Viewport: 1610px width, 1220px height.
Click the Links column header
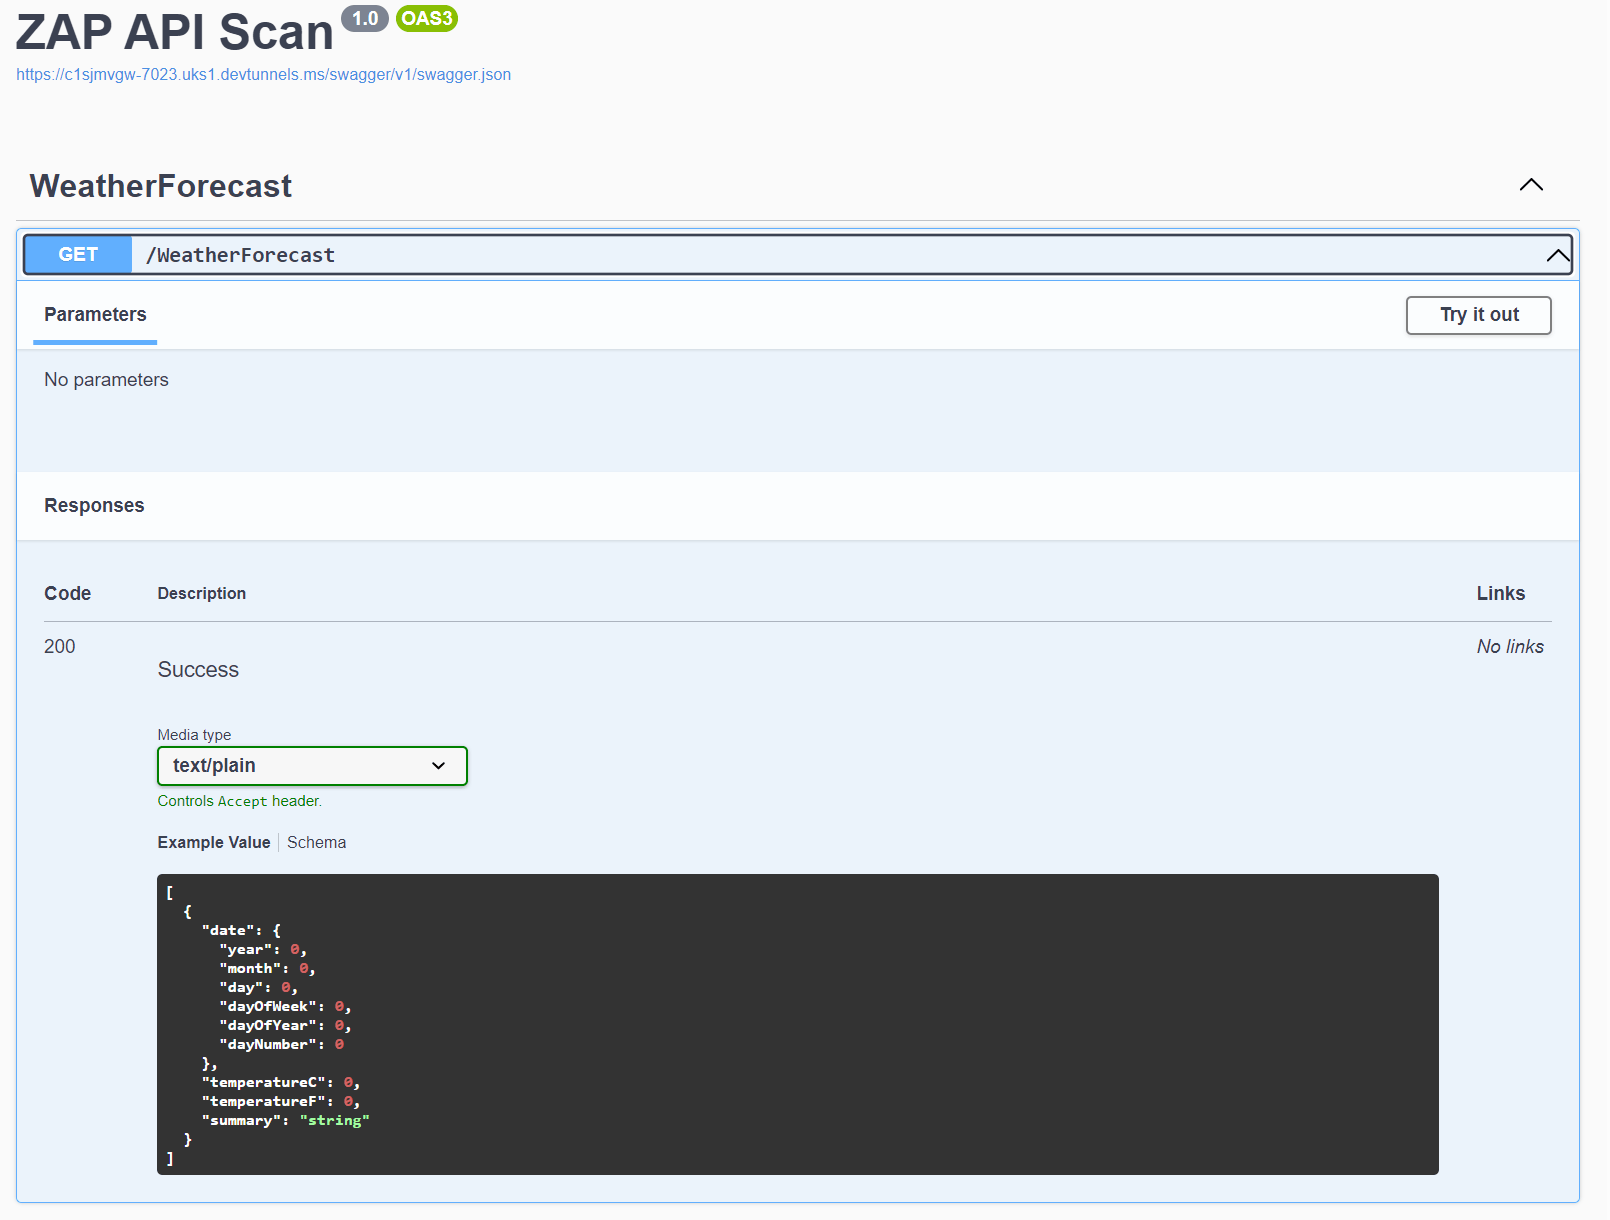1501,594
